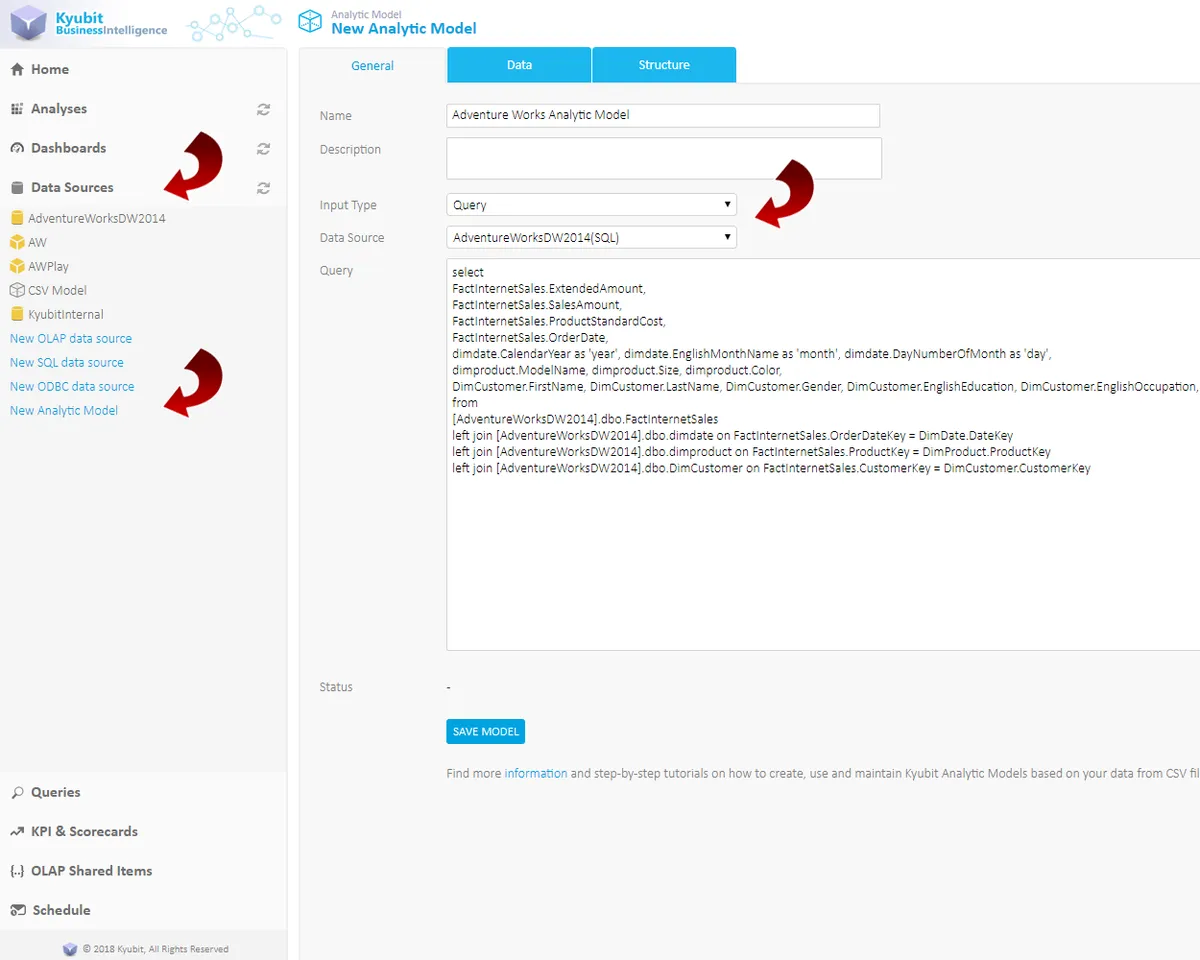Follow the 'information' hyperlink
The height and width of the screenshot is (960, 1200).
pos(536,774)
